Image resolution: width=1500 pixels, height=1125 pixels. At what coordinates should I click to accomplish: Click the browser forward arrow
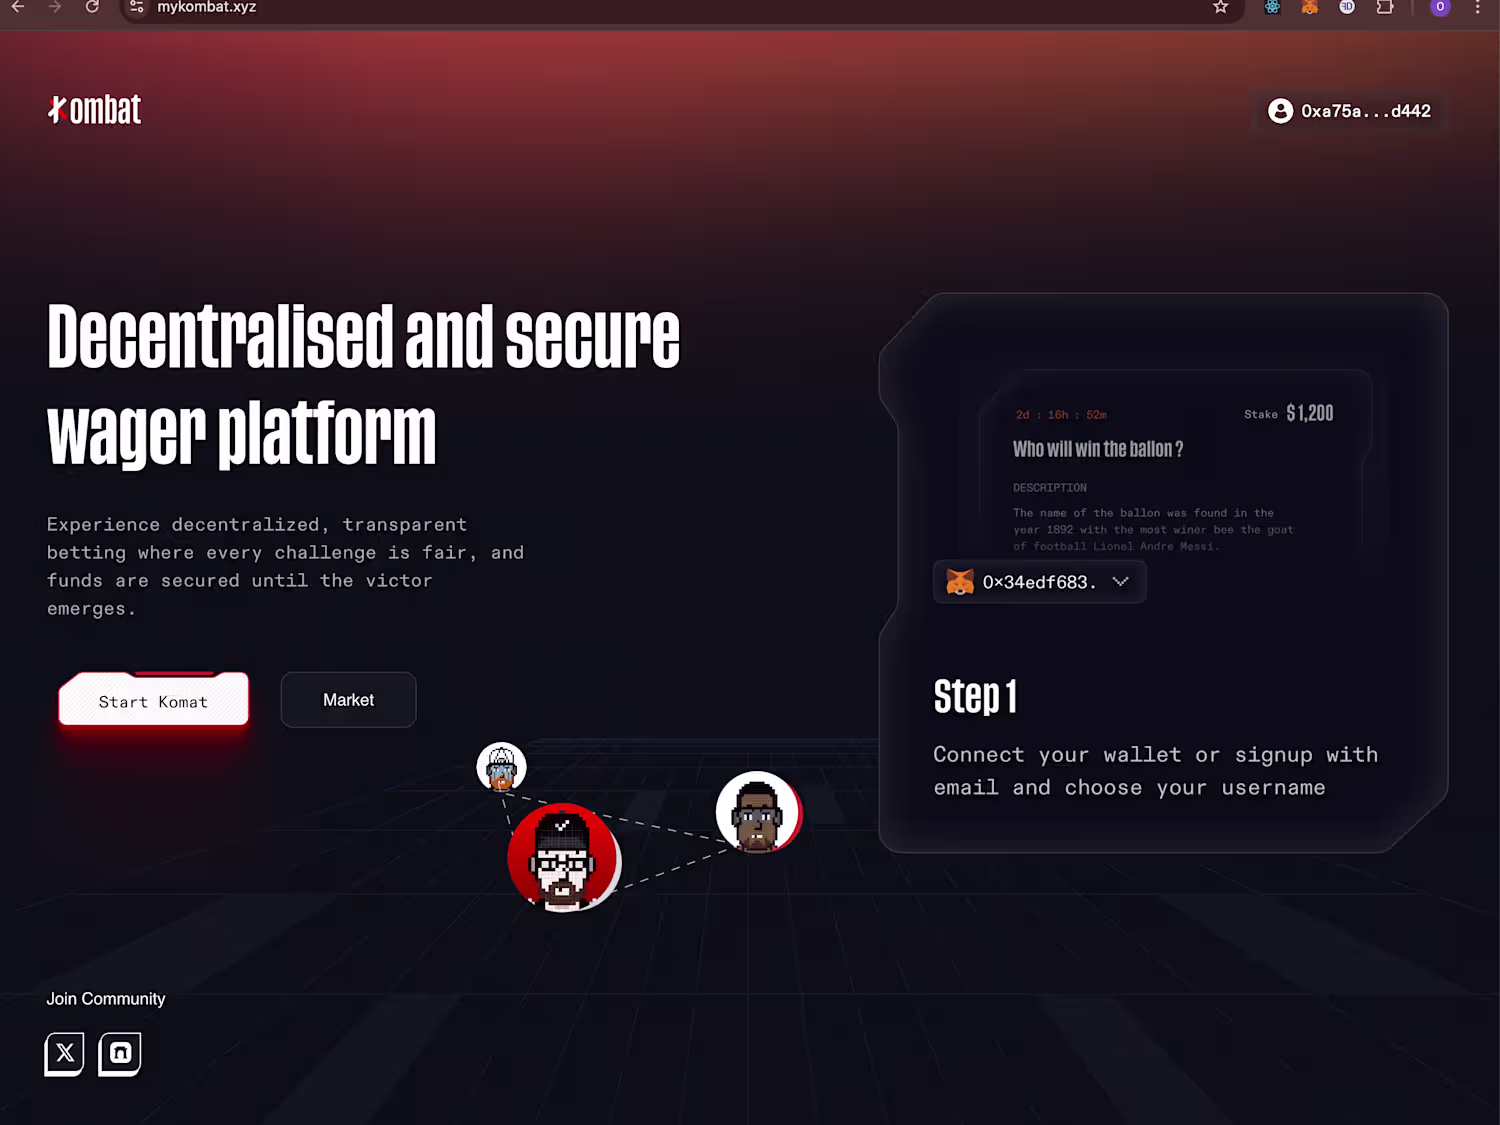tap(55, 7)
